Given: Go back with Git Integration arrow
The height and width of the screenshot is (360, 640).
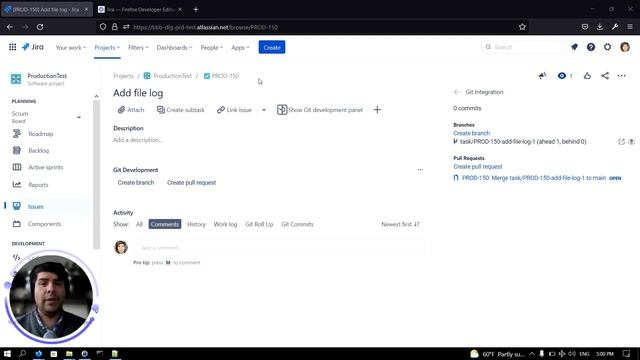Looking at the screenshot, I should (x=456, y=92).
